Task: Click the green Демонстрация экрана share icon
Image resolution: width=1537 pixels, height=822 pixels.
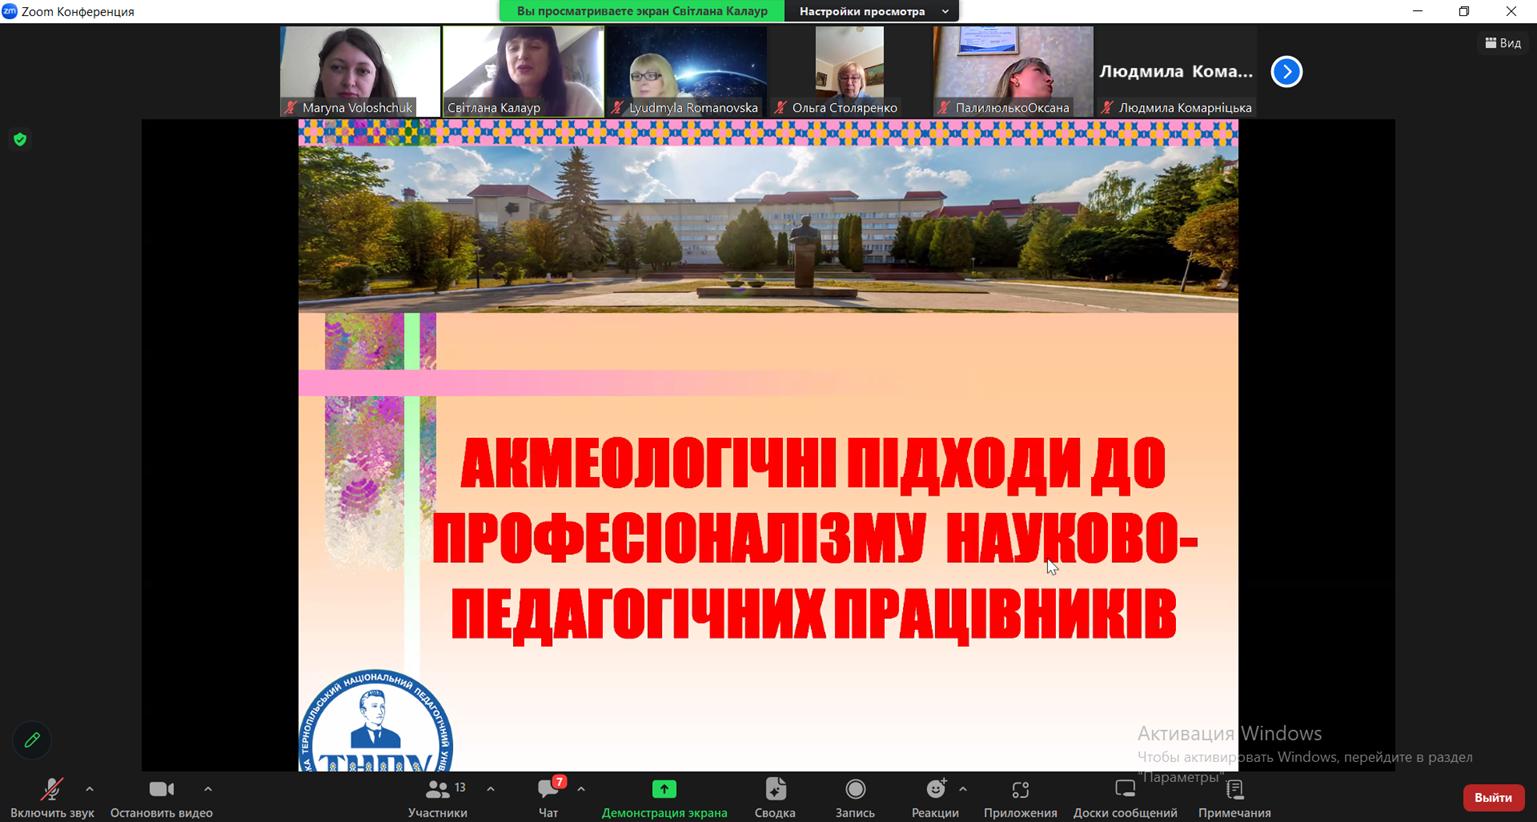Action: coord(664,789)
